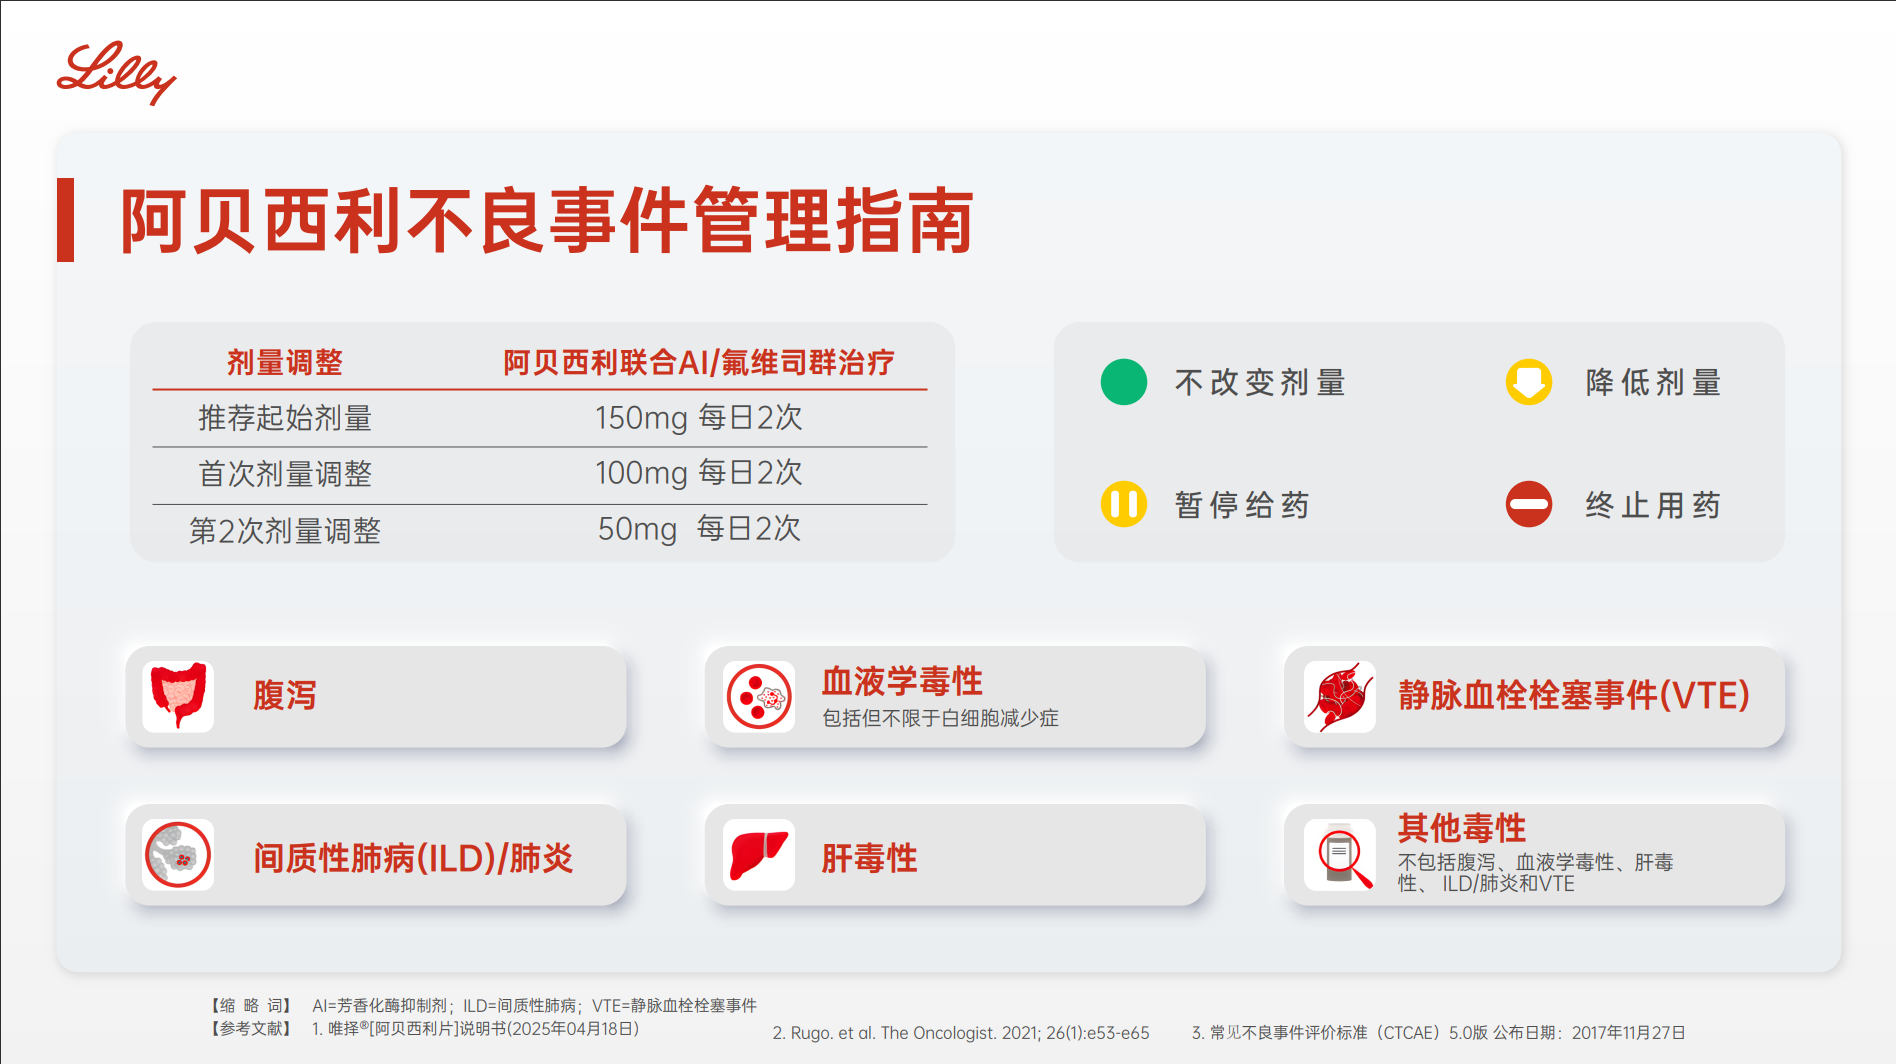Click the blood cells icon for 血液学毒性

point(760,697)
